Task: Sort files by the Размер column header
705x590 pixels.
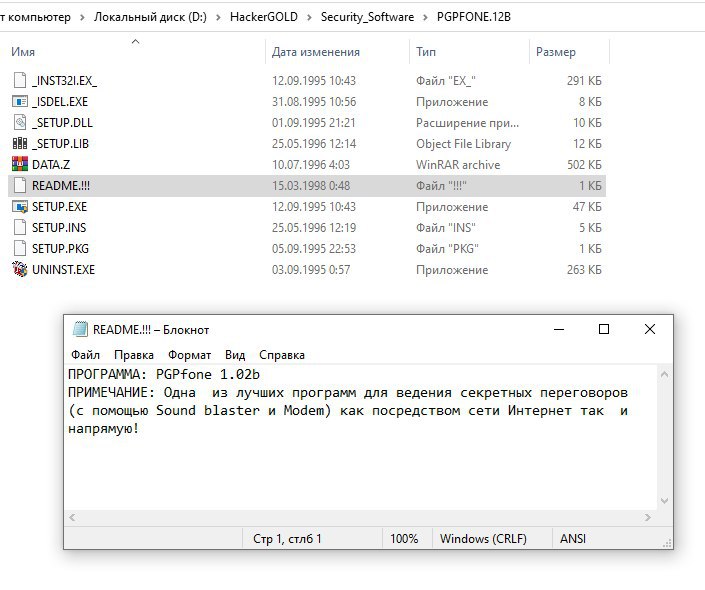Action: point(556,52)
